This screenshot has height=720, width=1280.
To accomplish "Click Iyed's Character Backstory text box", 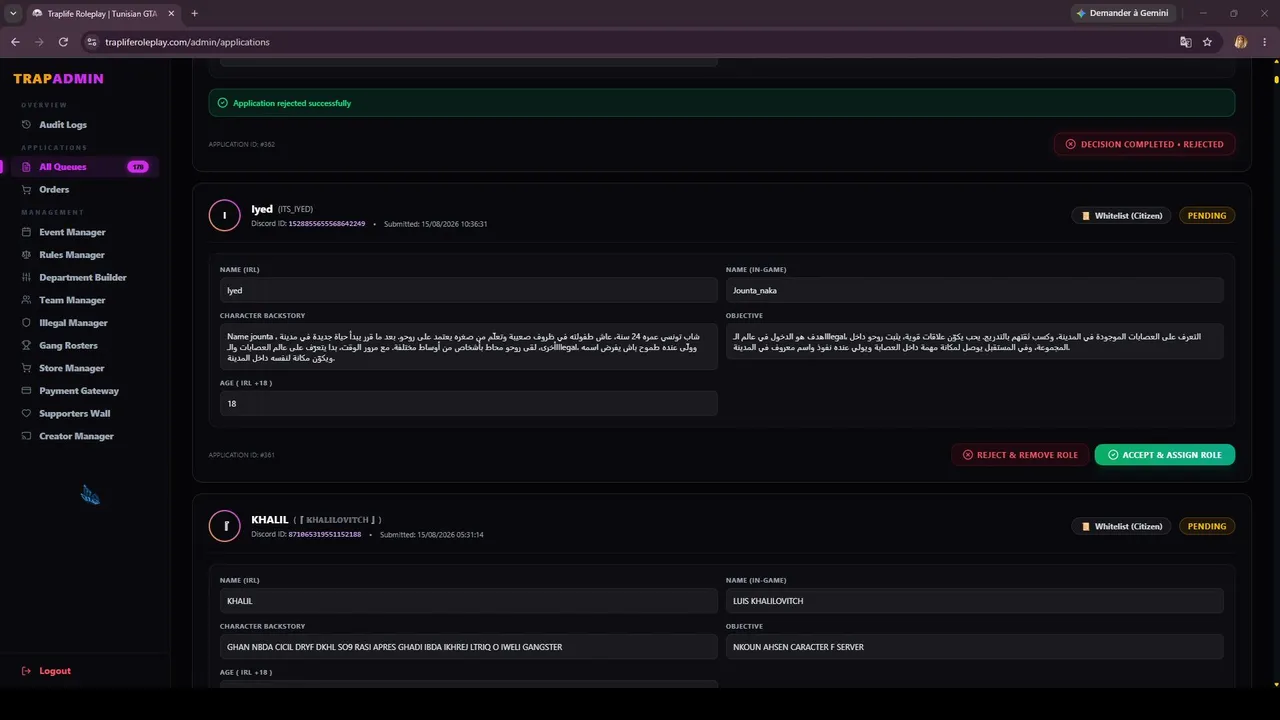I will point(468,347).
